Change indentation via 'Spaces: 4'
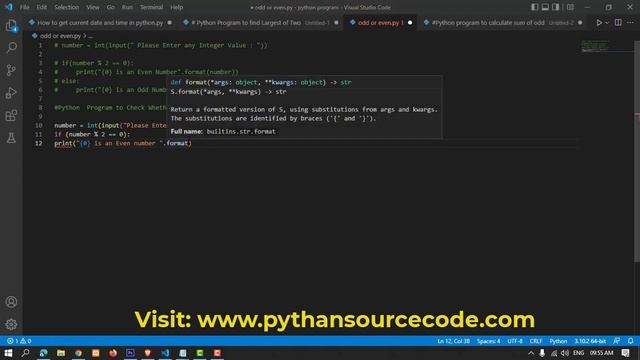Image resolution: width=640 pixels, height=360 pixels. click(x=488, y=341)
